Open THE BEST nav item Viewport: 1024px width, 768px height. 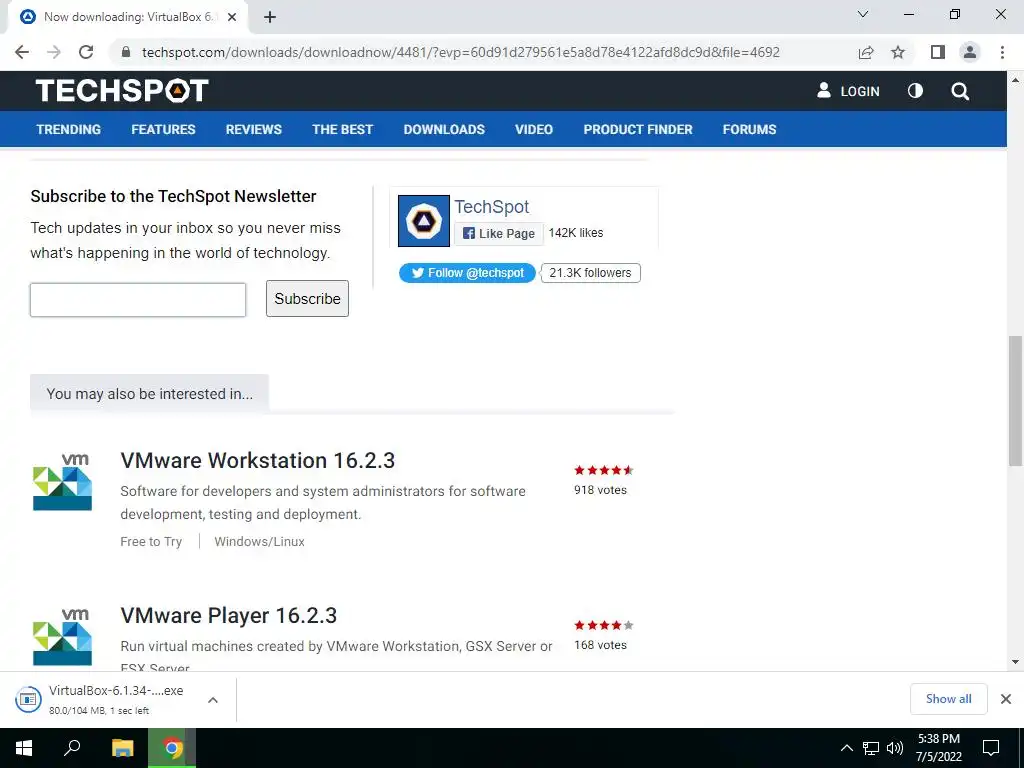point(343,129)
